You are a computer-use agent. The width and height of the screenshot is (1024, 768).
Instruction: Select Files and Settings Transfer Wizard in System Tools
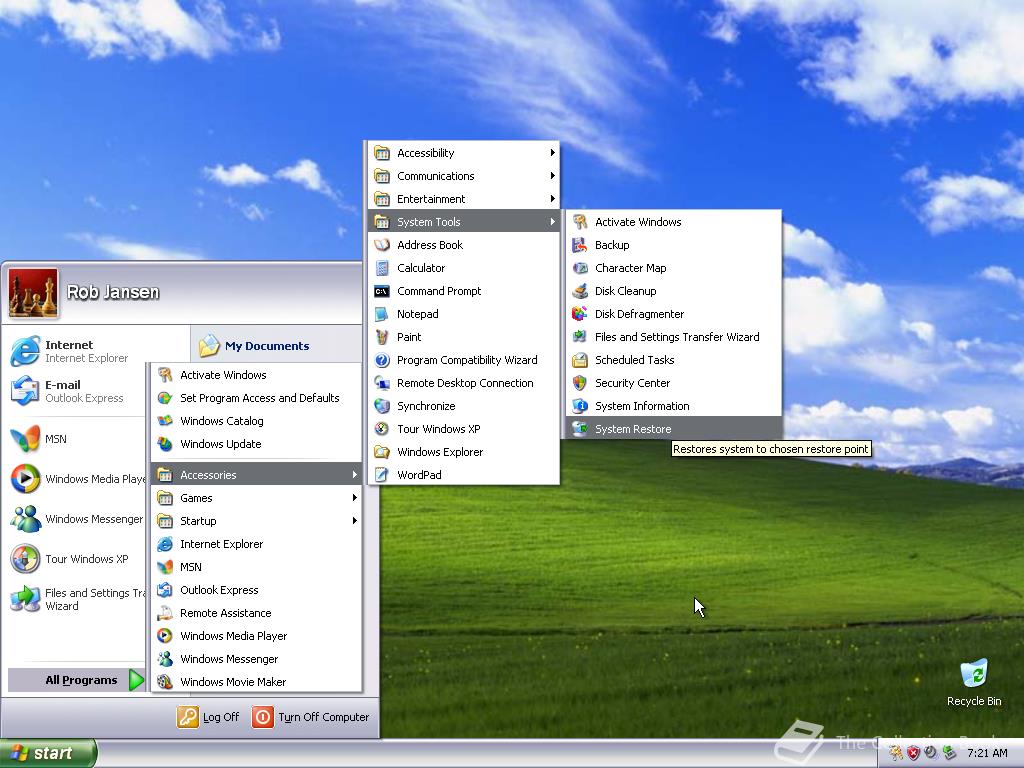(x=673, y=337)
